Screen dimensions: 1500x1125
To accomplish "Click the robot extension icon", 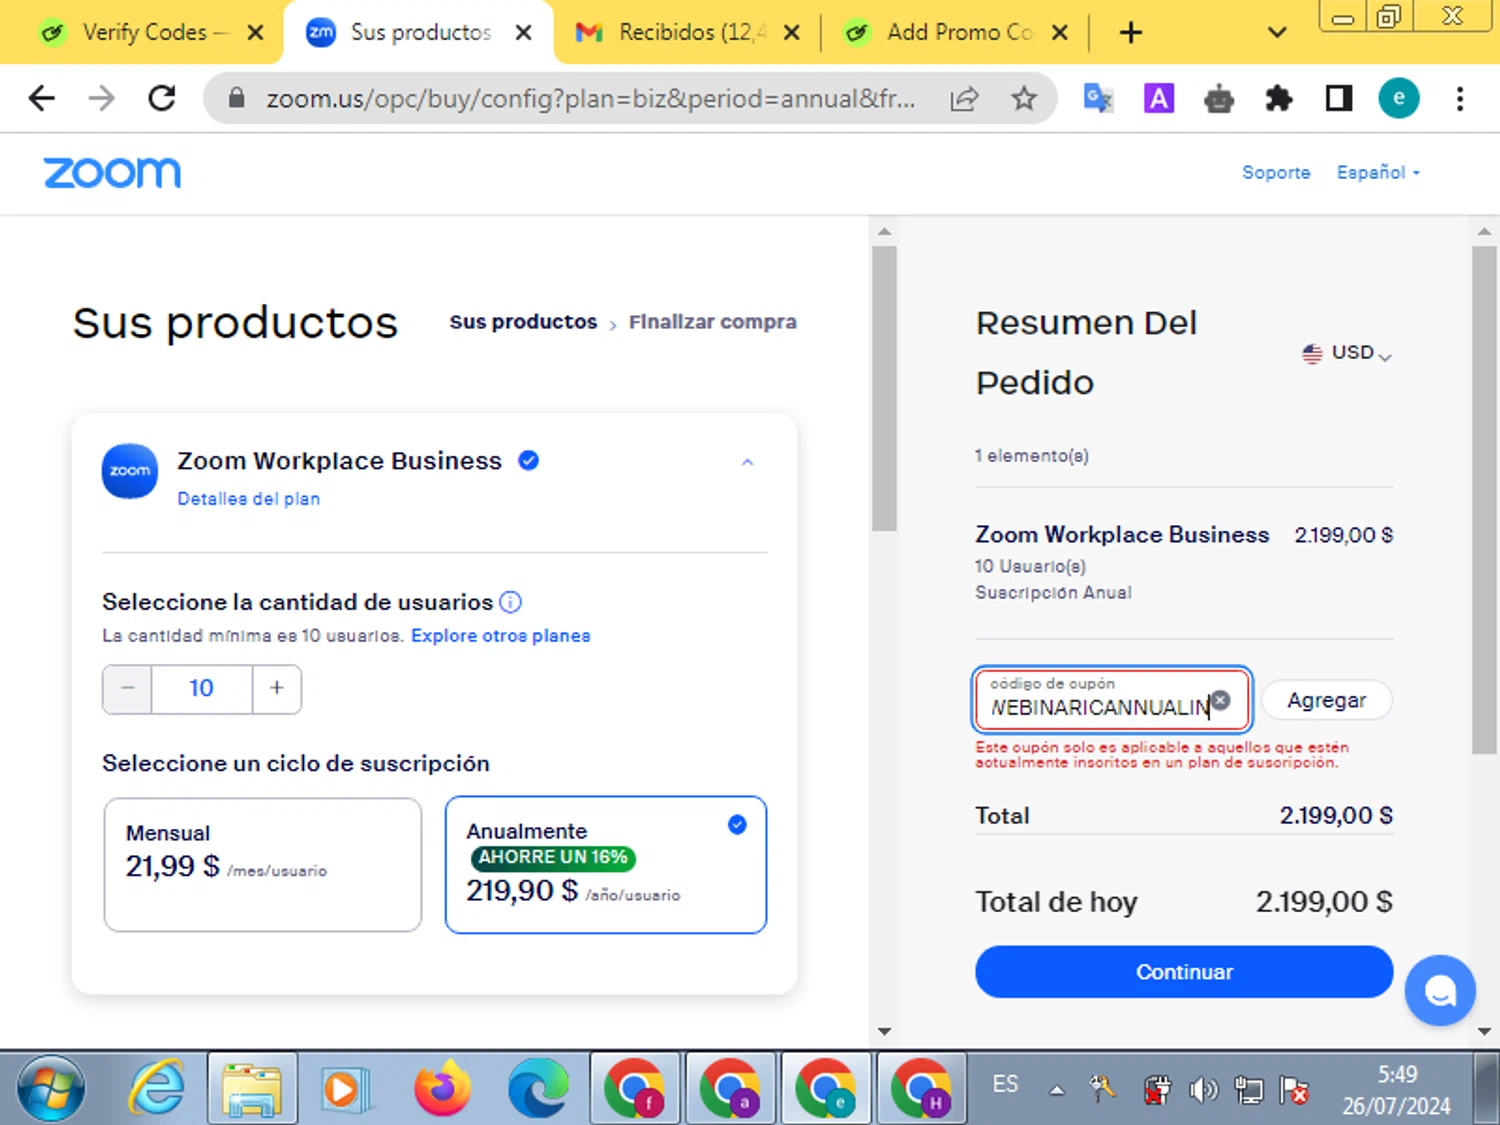I will pyautogui.click(x=1218, y=98).
